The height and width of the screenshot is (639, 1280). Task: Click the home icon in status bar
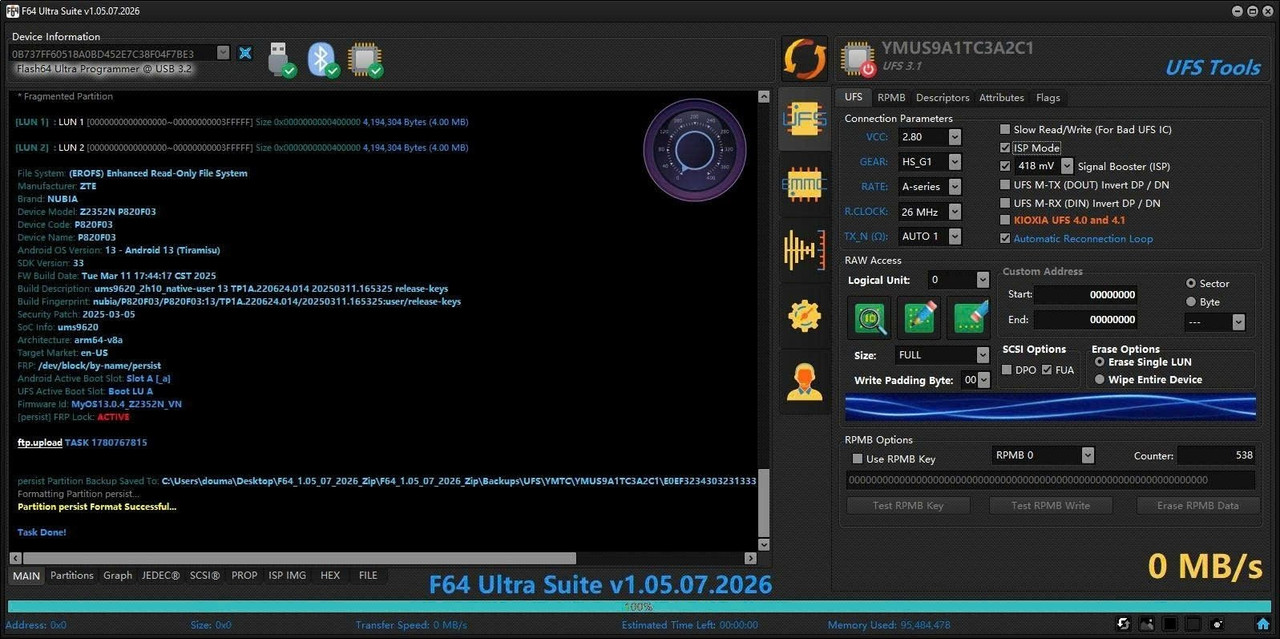coord(1263,625)
